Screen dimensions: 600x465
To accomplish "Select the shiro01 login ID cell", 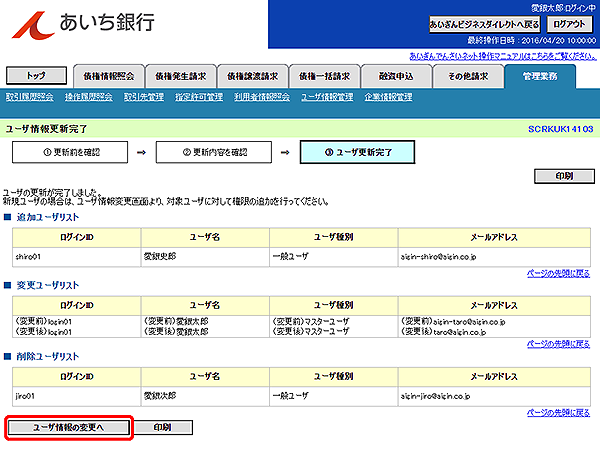I will pyautogui.click(x=77, y=257).
